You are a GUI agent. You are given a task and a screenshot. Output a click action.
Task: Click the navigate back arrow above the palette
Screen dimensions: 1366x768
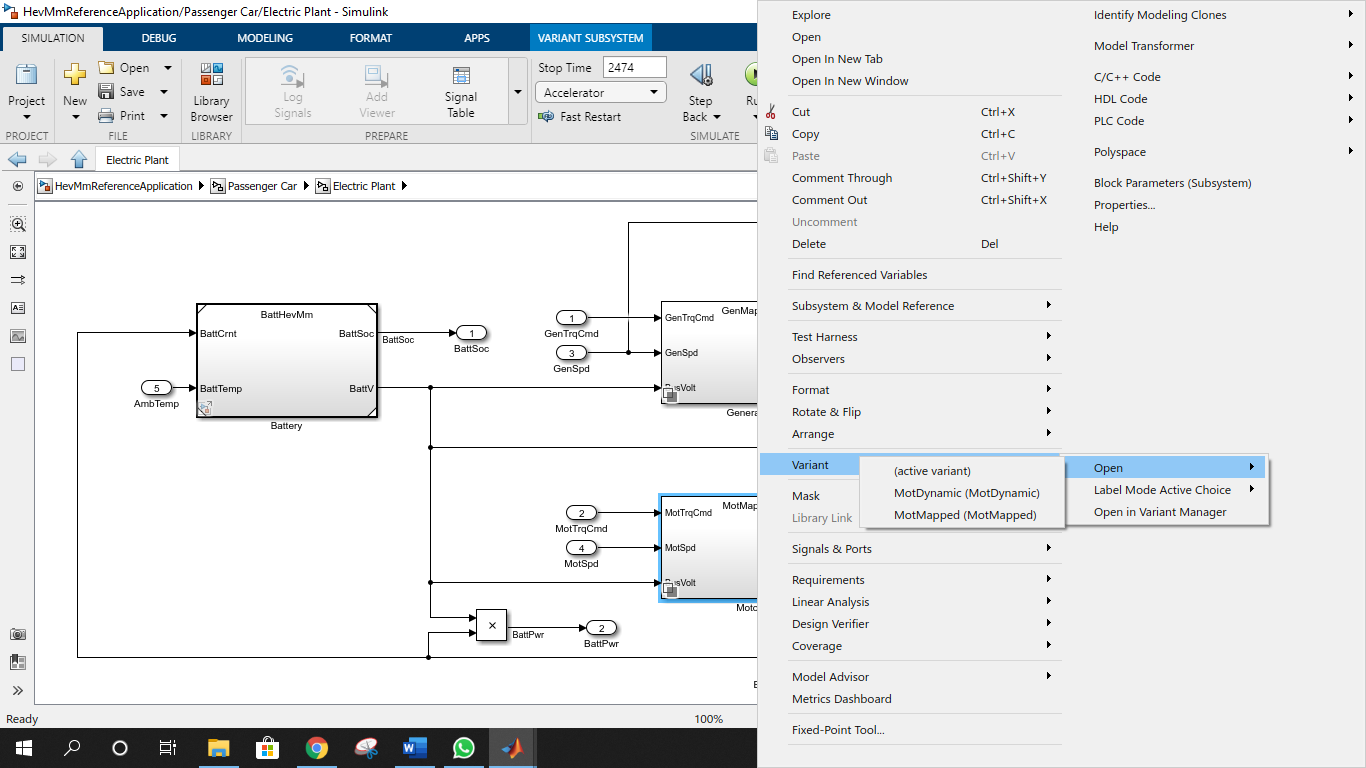tap(16, 159)
